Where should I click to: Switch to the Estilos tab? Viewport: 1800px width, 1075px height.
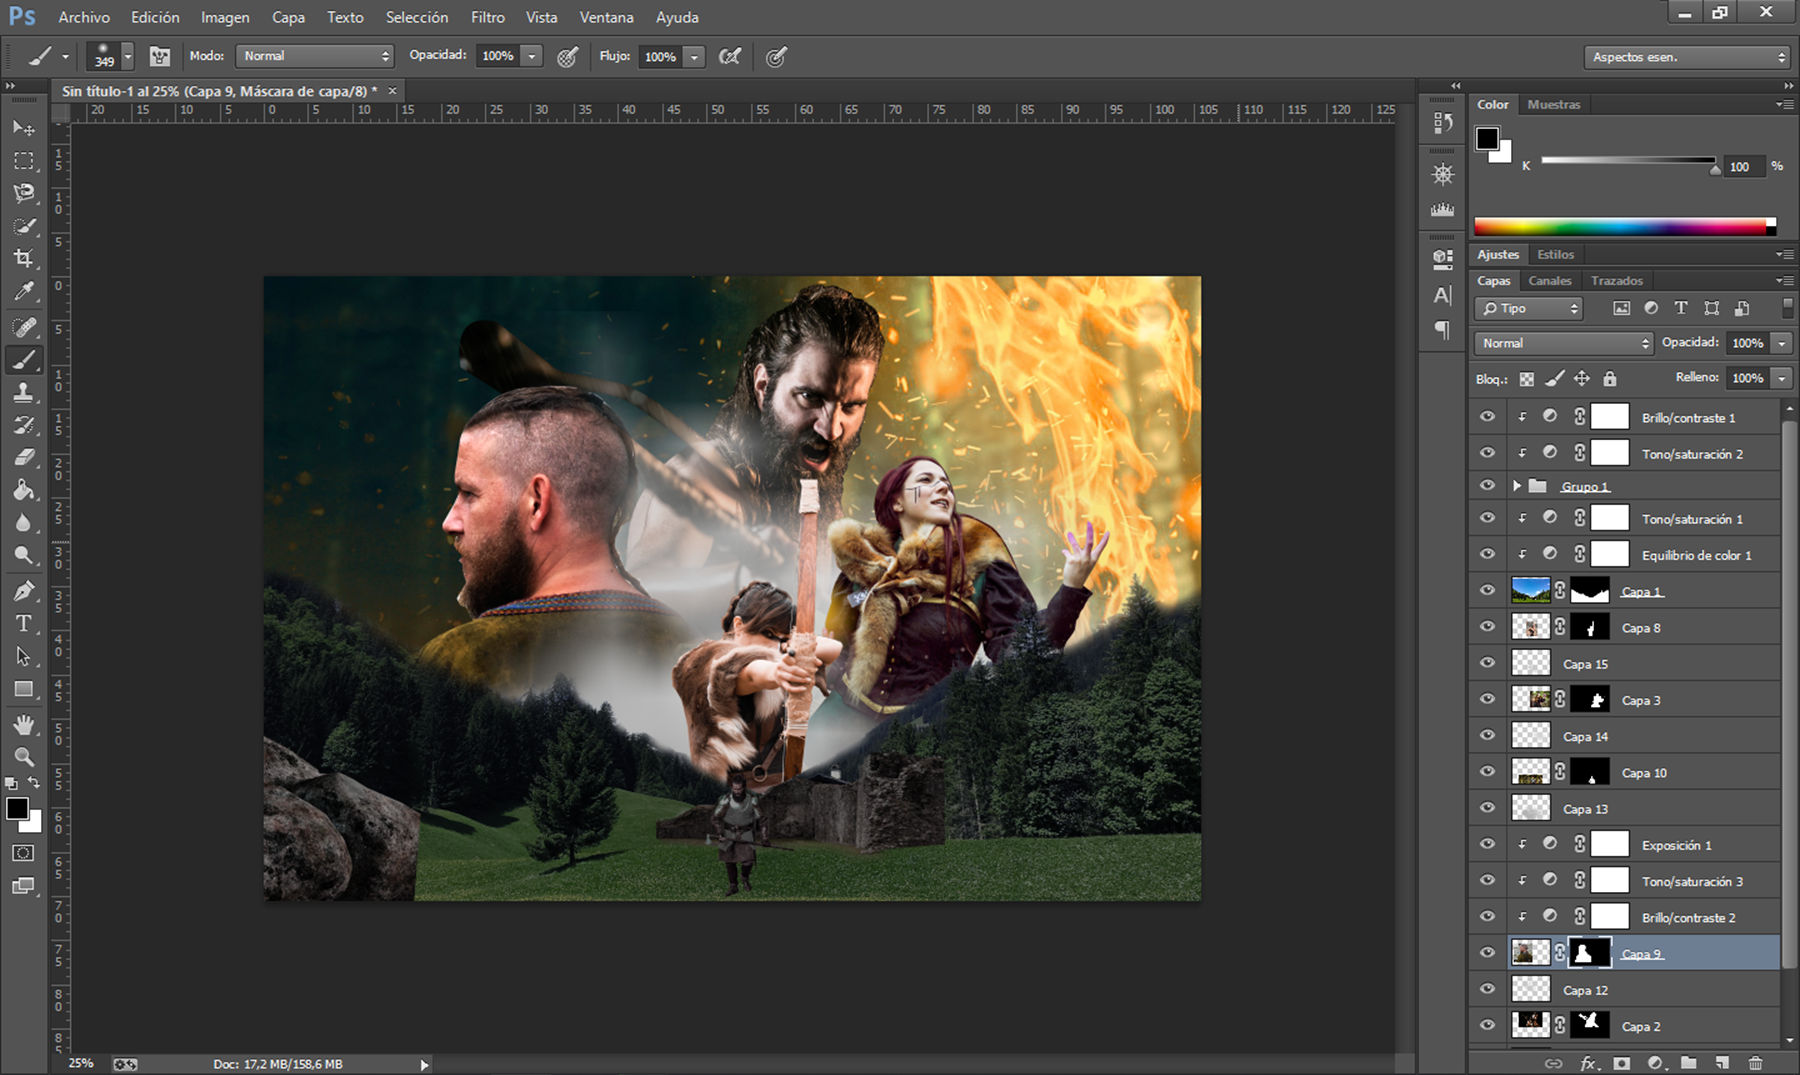point(1555,254)
